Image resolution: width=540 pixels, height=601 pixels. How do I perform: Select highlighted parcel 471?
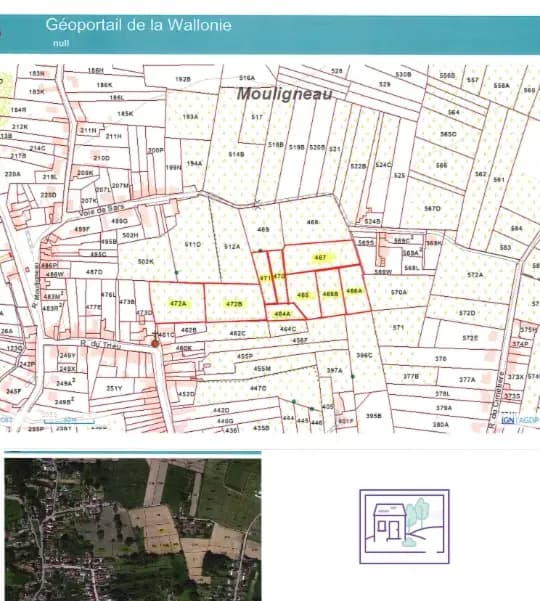coord(265,278)
